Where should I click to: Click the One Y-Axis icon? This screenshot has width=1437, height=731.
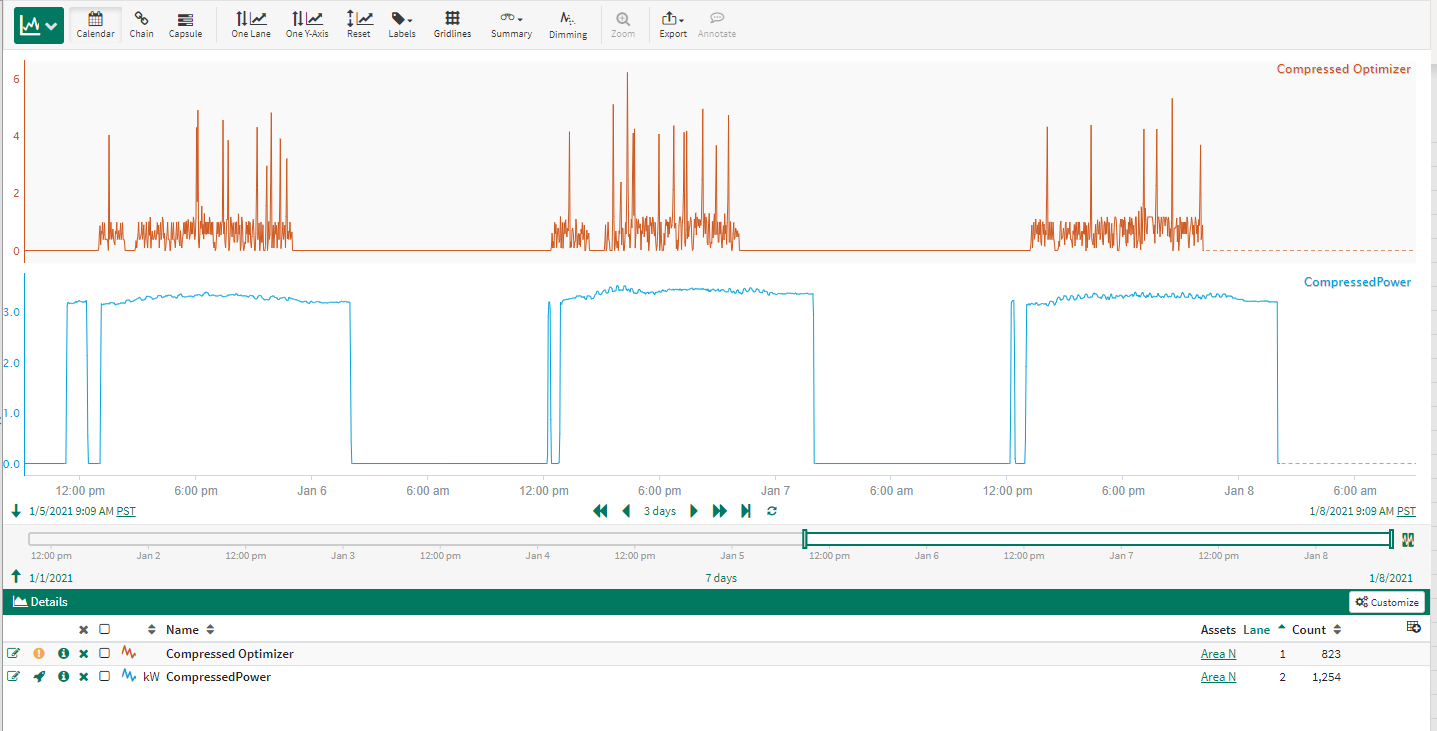coord(307,25)
